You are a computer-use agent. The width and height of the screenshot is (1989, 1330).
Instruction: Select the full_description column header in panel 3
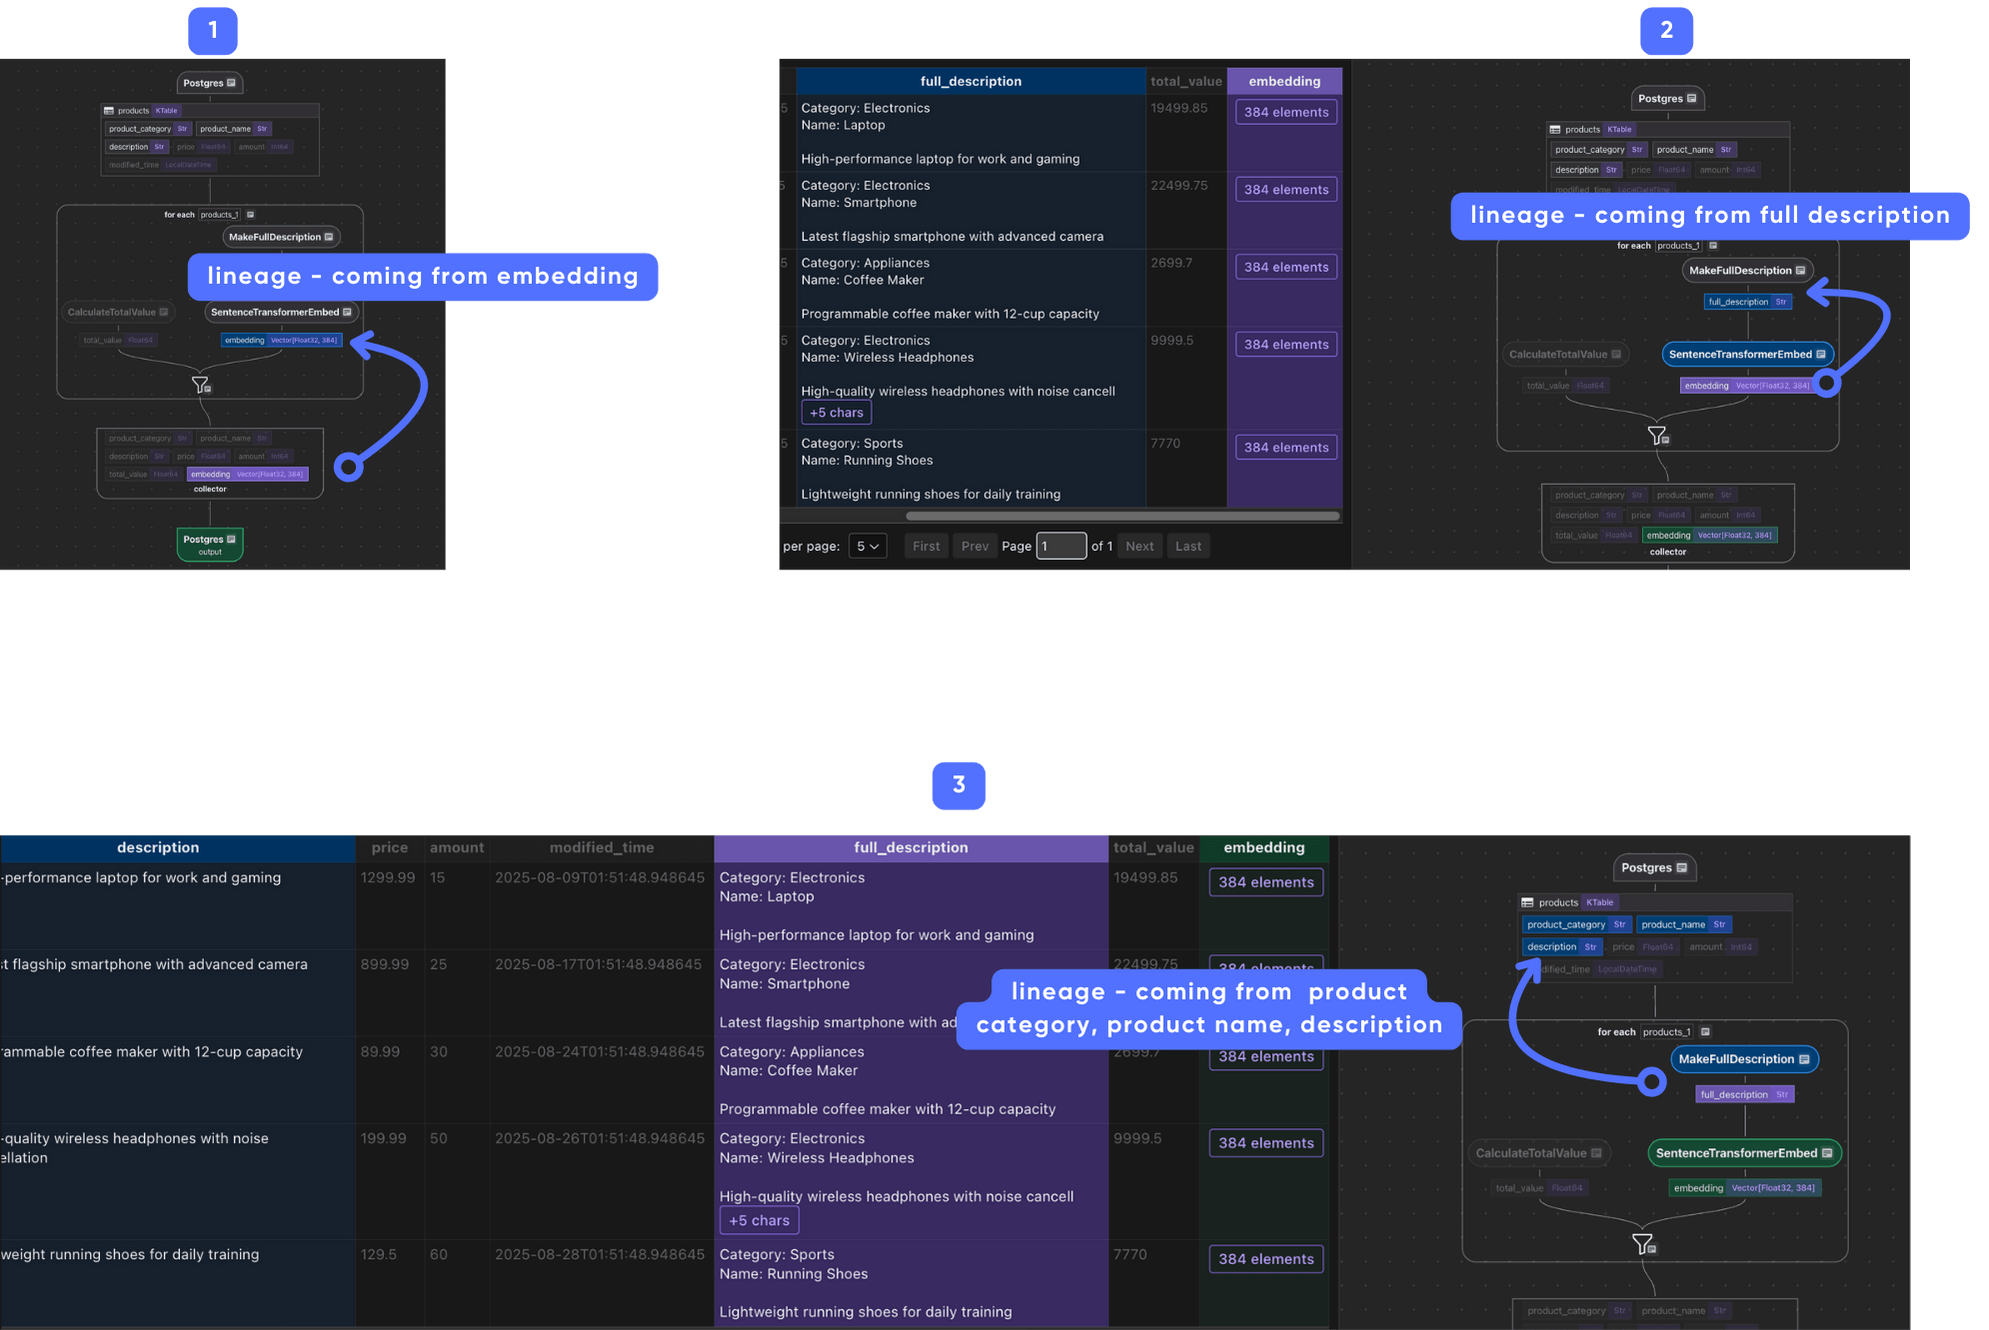click(x=910, y=847)
